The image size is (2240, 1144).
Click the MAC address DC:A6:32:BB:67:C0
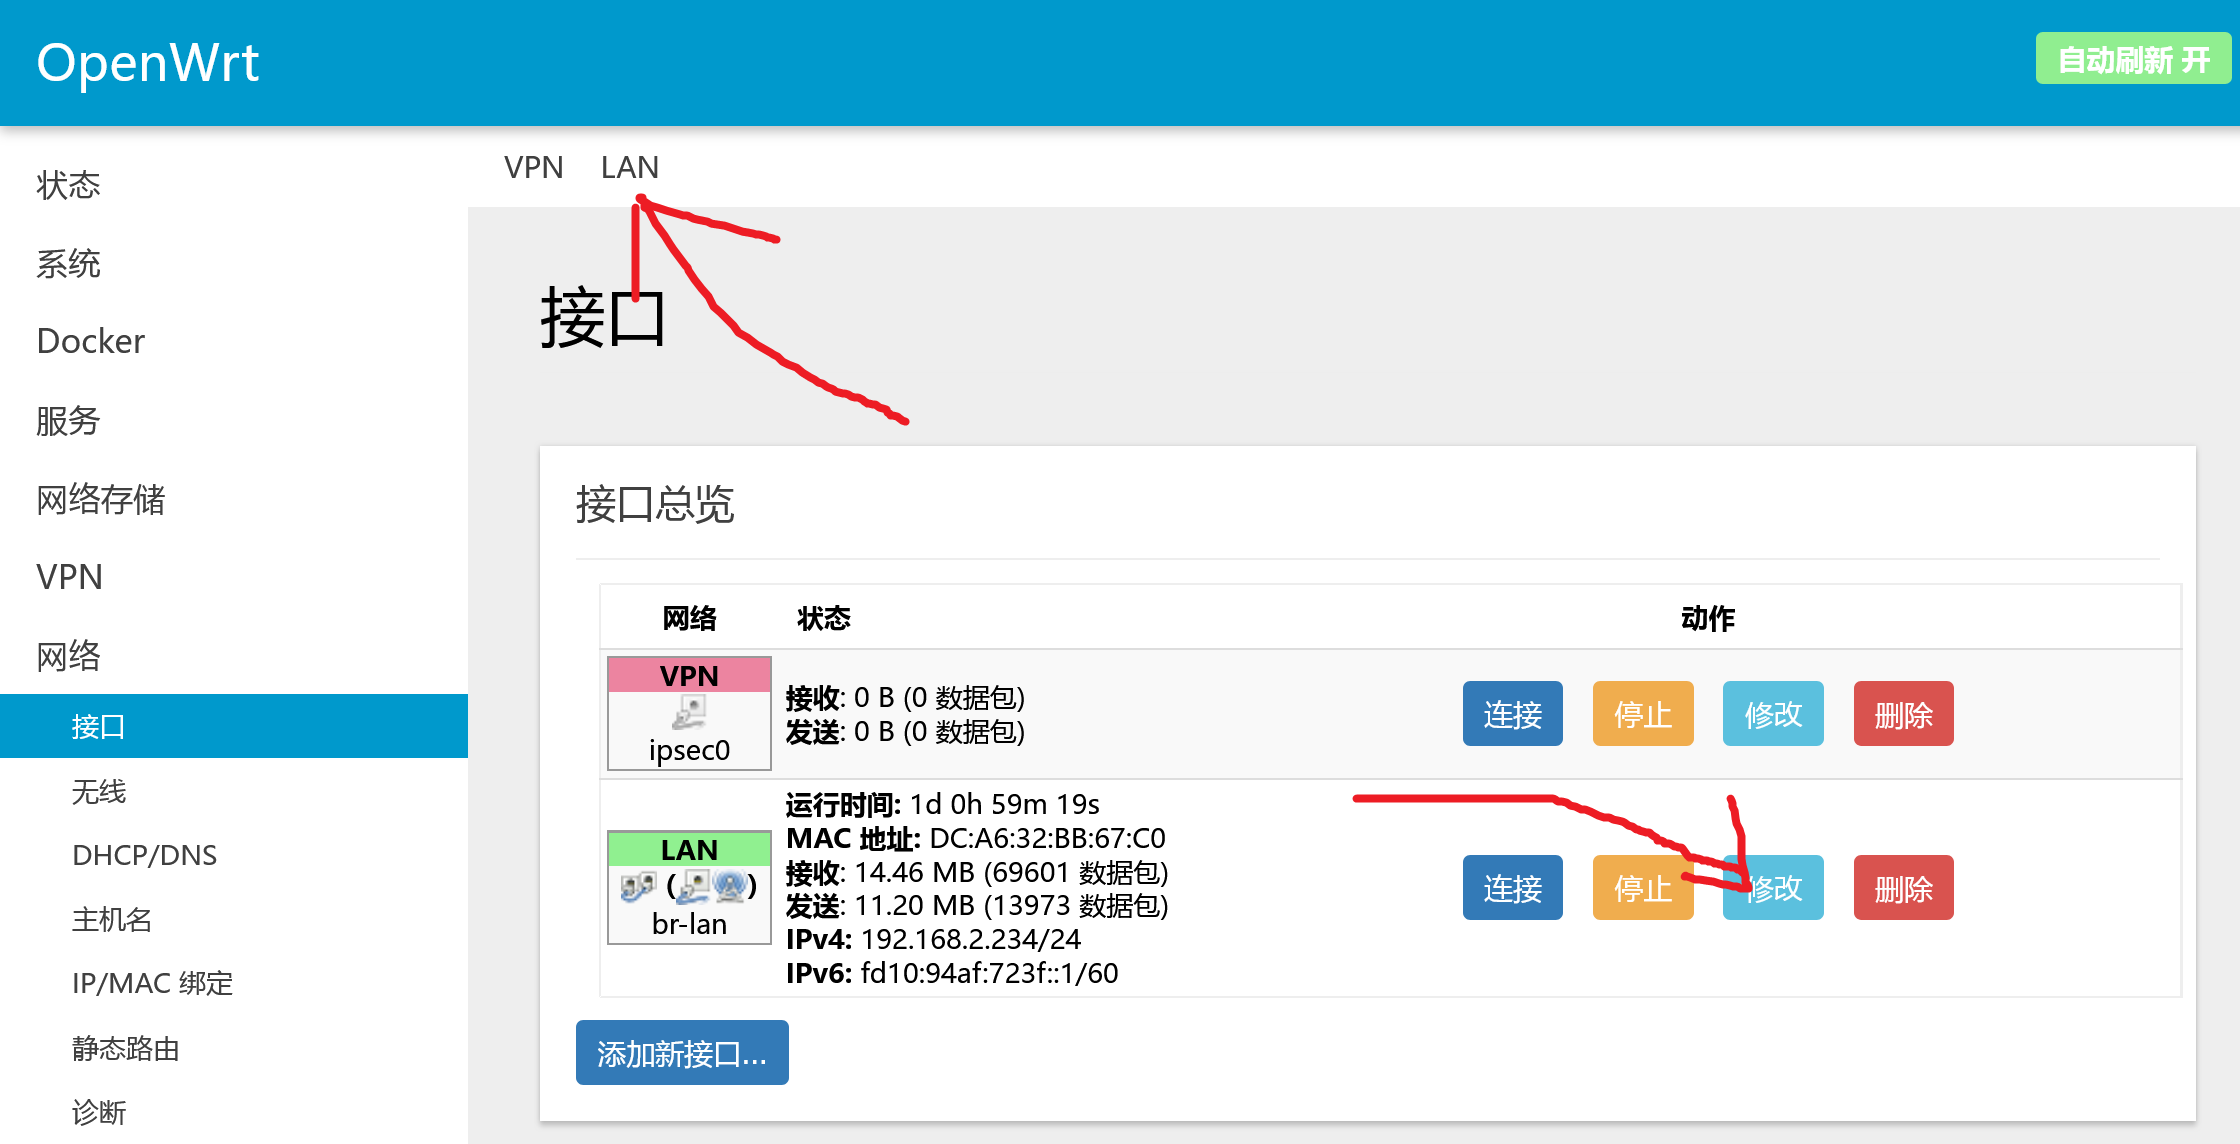click(1047, 838)
